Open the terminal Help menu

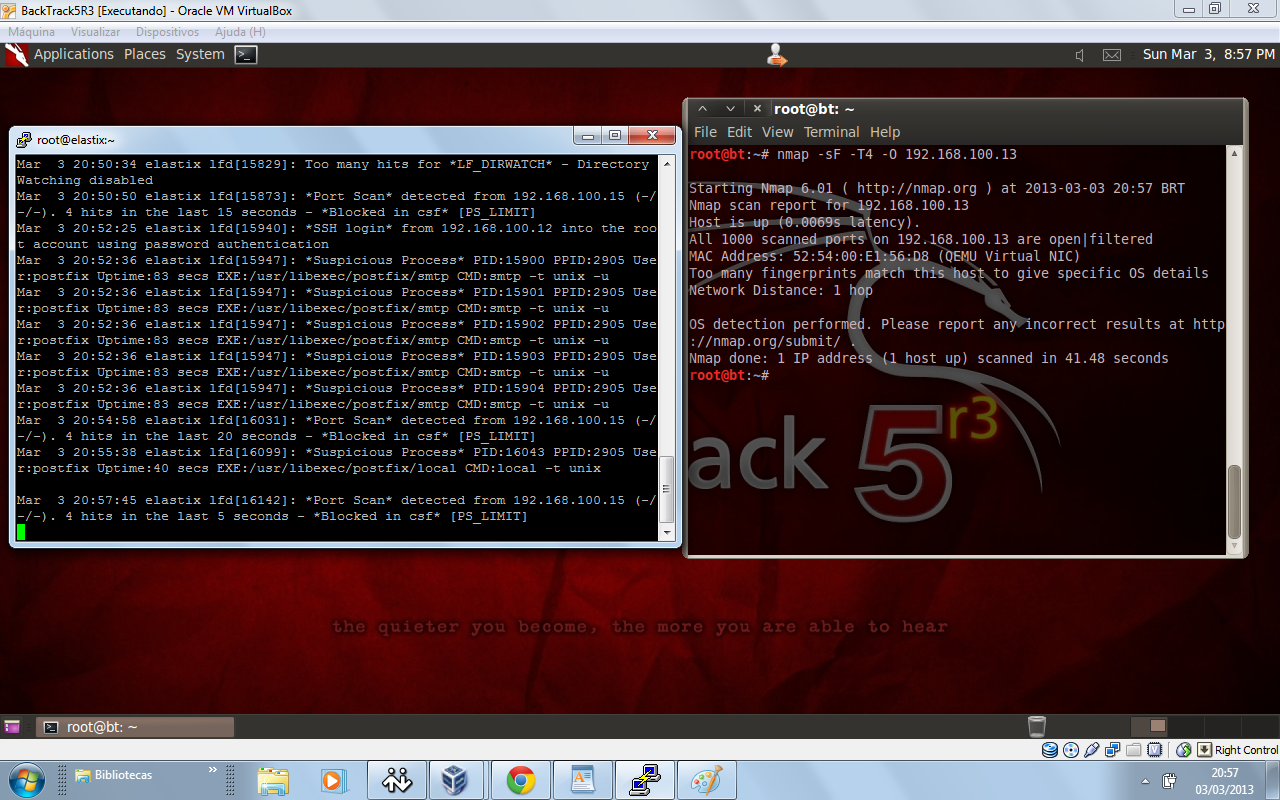click(x=885, y=132)
